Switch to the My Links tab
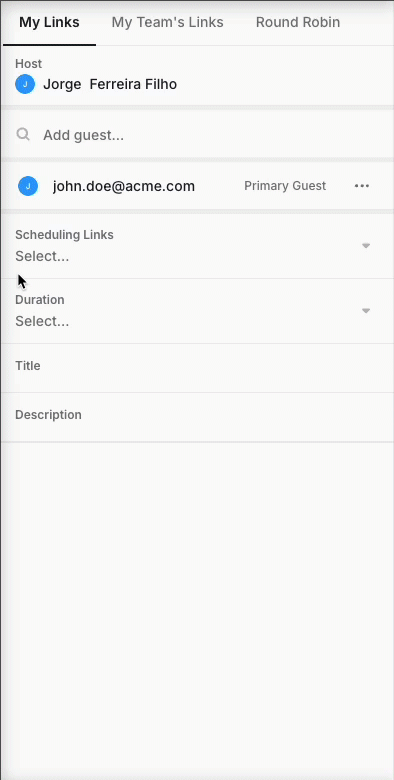This screenshot has height=780, width=394. point(49,22)
